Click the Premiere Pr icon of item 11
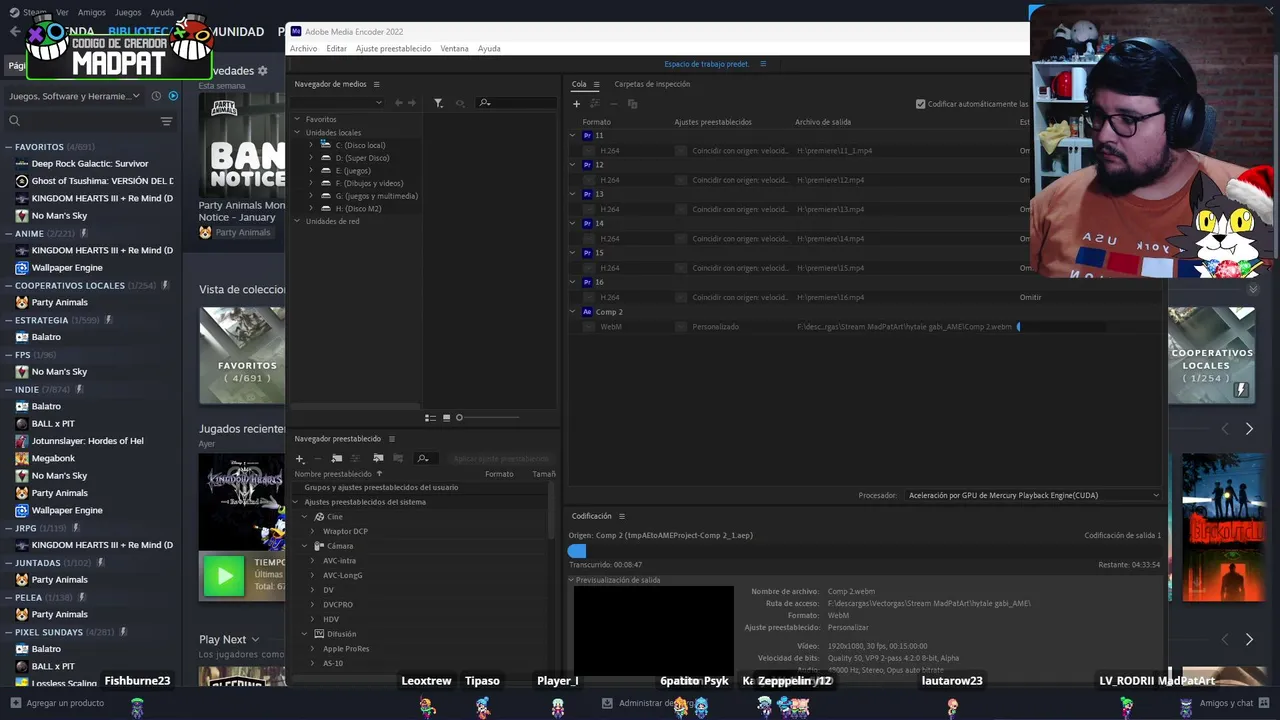Screen dimensions: 1280x720 (587, 136)
